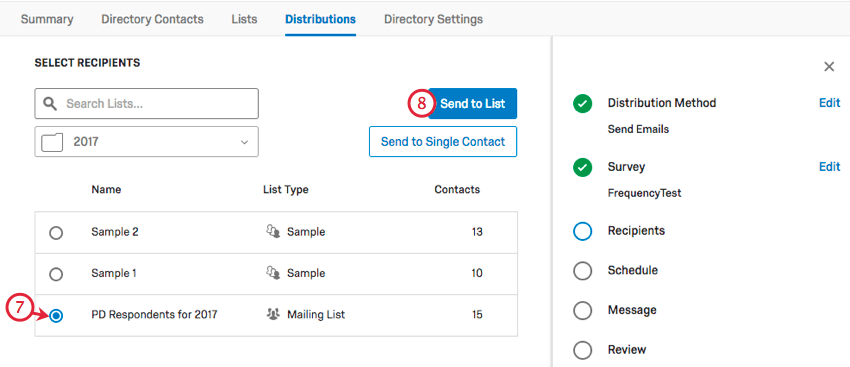Expand the 2017 folder dropdown
The image size is (850, 367).
[x=146, y=142]
